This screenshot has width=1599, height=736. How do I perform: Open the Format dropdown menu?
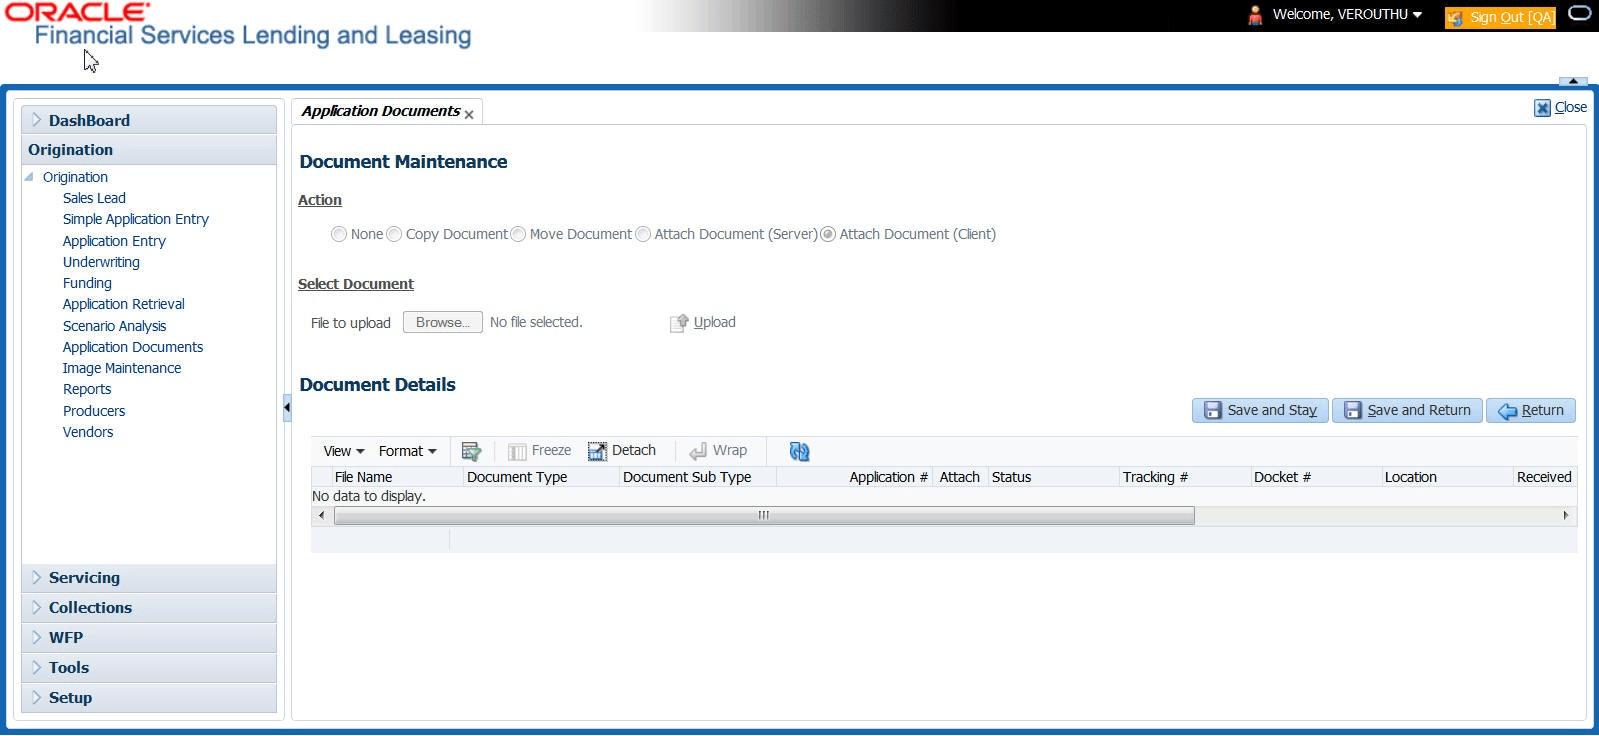(407, 451)
